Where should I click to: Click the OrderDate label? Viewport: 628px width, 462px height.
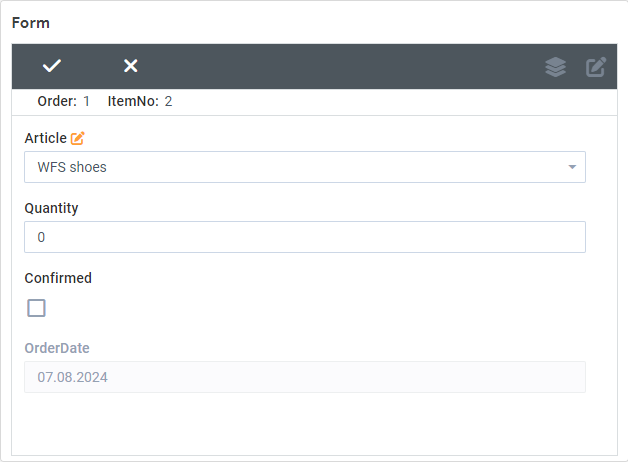point(57,348)
